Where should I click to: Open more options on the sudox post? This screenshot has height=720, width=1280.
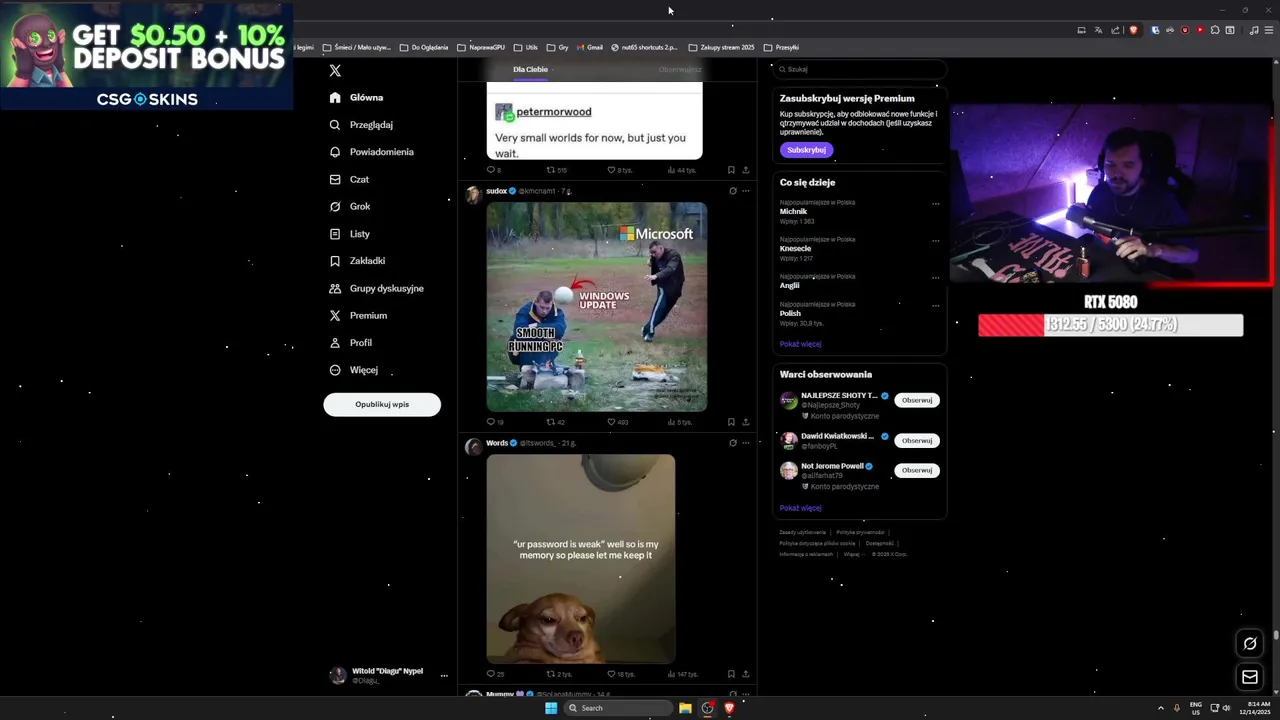pyautogui.click(x=745, y=191)
